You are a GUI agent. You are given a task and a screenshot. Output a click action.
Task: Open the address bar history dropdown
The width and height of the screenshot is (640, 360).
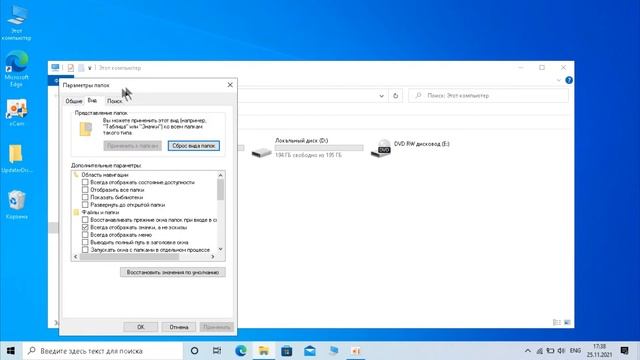(x=381, y=96)
